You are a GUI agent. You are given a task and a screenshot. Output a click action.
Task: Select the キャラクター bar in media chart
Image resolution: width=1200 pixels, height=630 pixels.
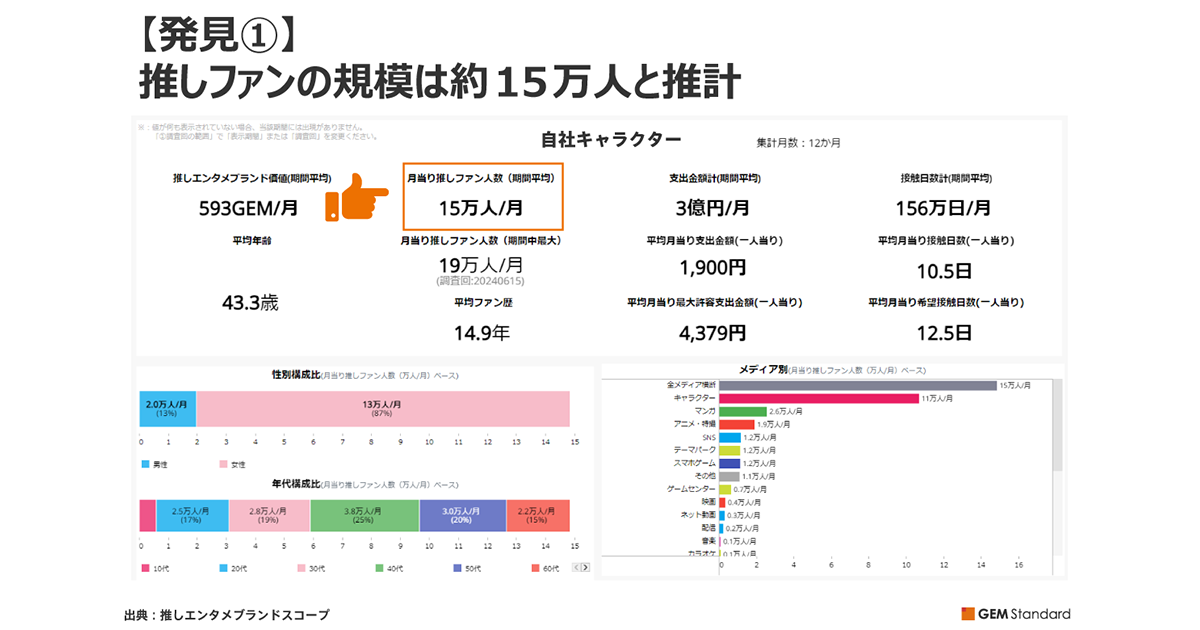coord(818,398)
